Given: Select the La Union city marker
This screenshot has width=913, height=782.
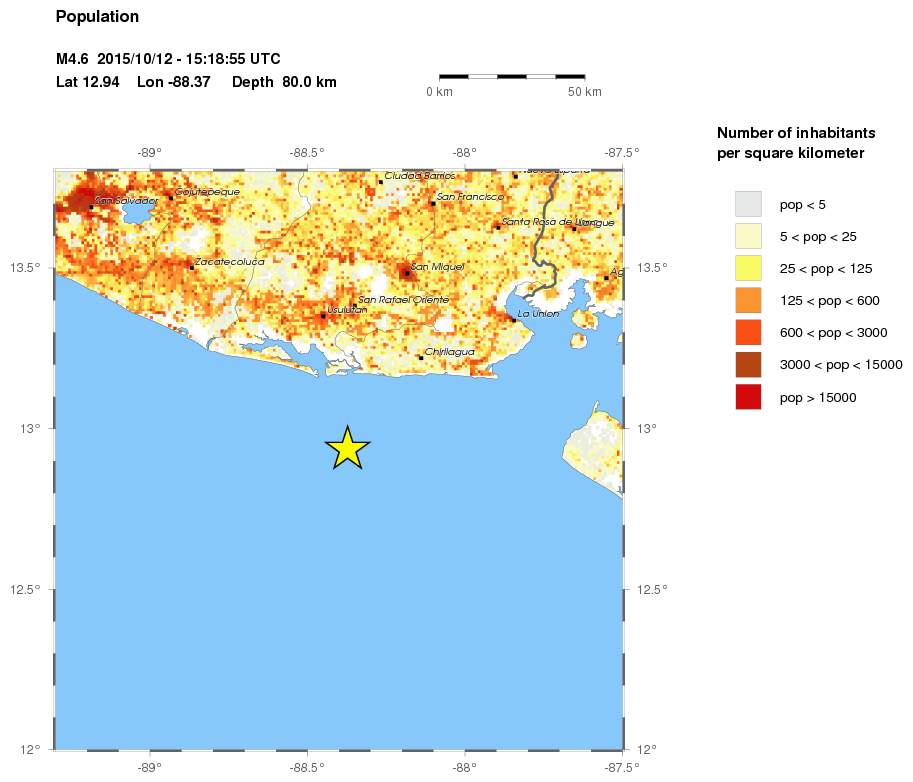Looking at the screenshot, I should pyautogui.click(x=514, y=320).
